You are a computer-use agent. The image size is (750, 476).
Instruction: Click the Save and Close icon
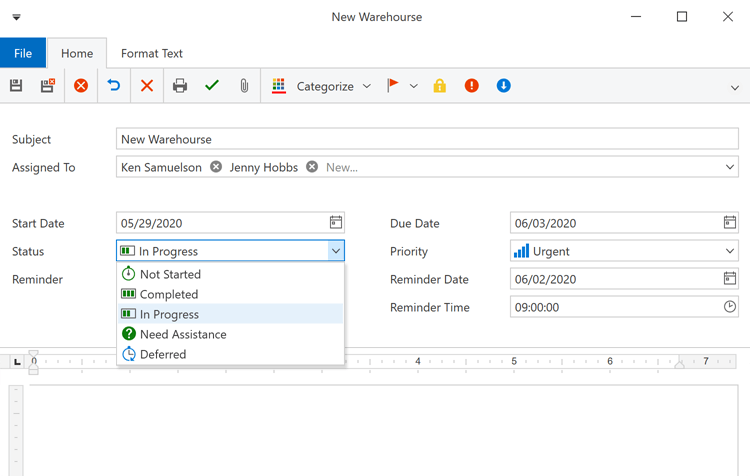pyautogui.click(x=47, y=86)
